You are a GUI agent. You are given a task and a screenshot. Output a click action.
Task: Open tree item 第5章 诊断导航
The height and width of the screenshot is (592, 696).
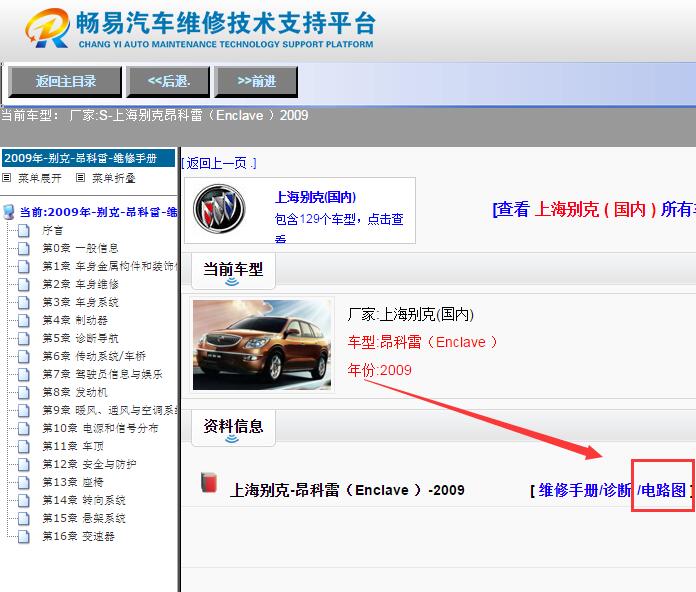[80, 338]
